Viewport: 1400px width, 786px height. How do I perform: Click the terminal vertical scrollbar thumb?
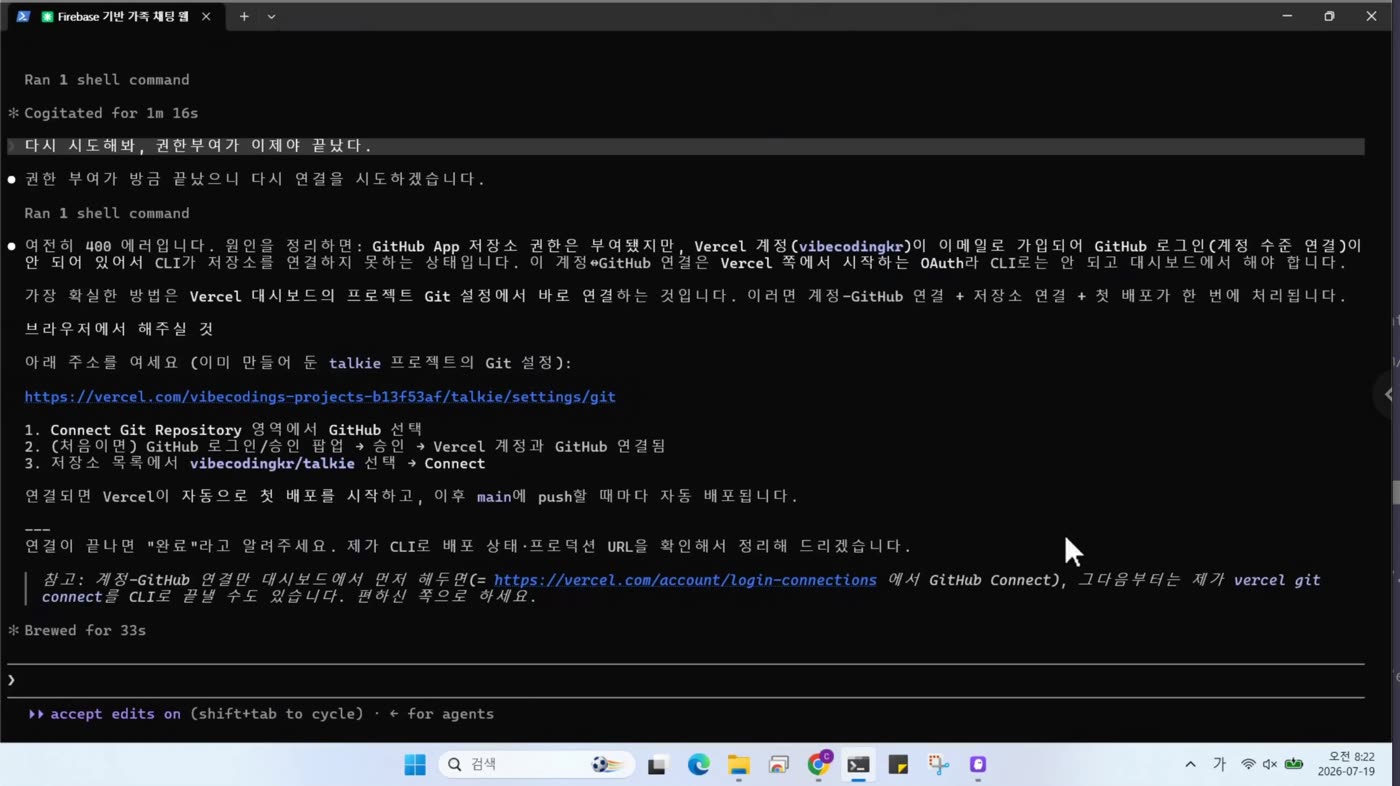[x=1395, y=493]
